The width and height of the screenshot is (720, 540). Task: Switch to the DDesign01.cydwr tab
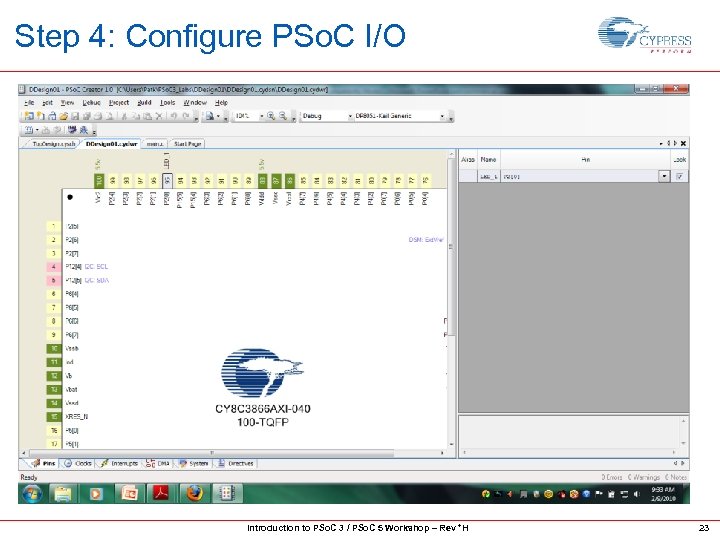[112, 144]
